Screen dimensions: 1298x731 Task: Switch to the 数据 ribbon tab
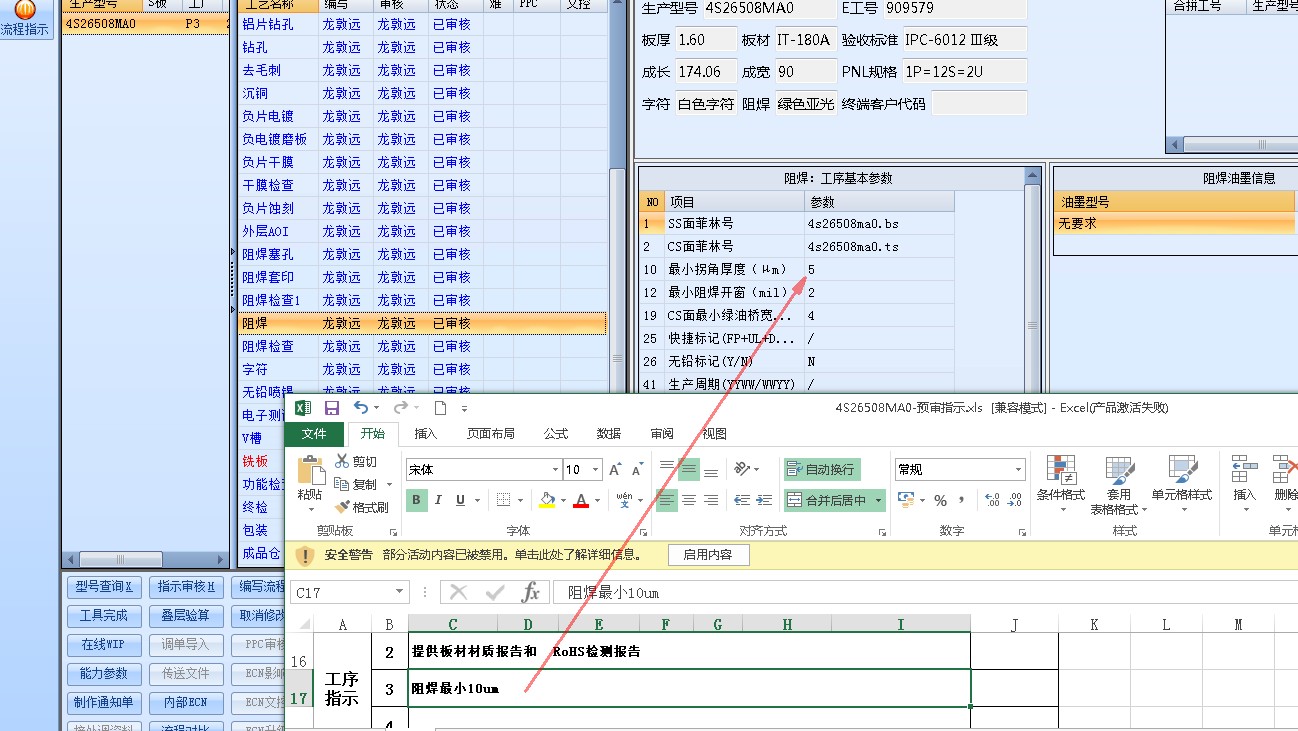point(609,434)
